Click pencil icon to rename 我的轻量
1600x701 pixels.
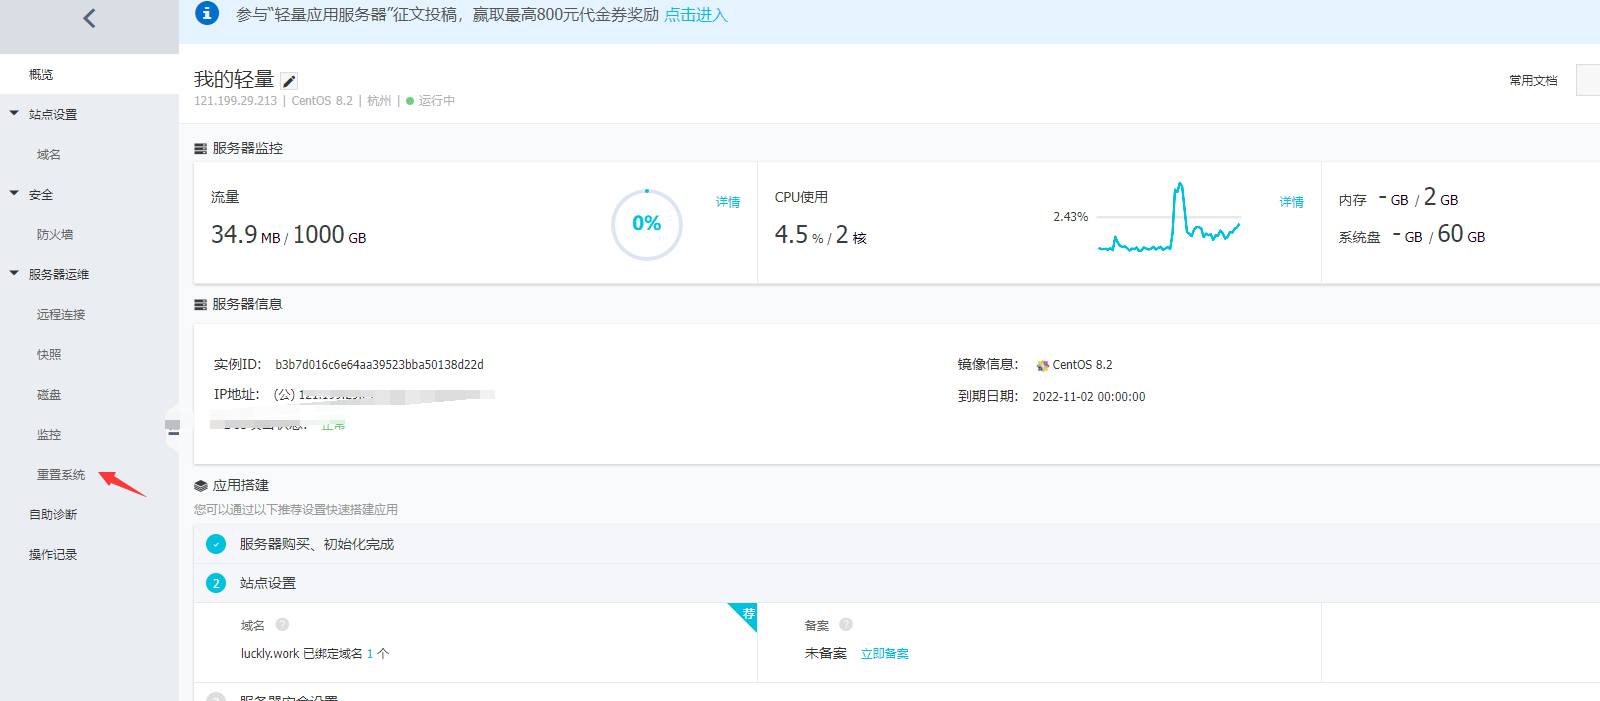click(289, 81)
